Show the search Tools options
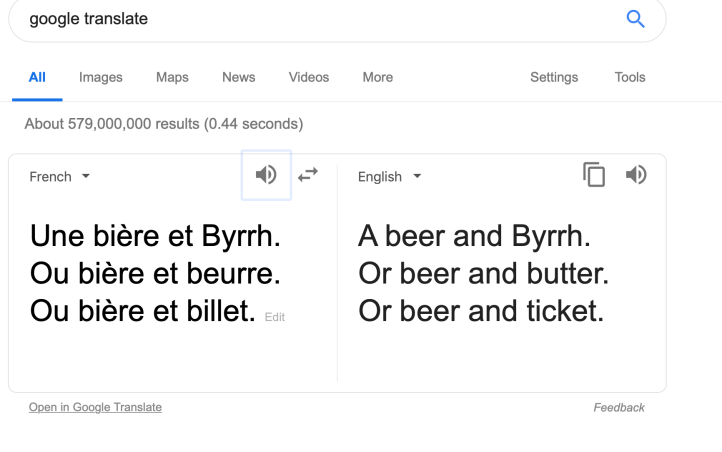This screenshot has width=722, height=452. (630, 77)
